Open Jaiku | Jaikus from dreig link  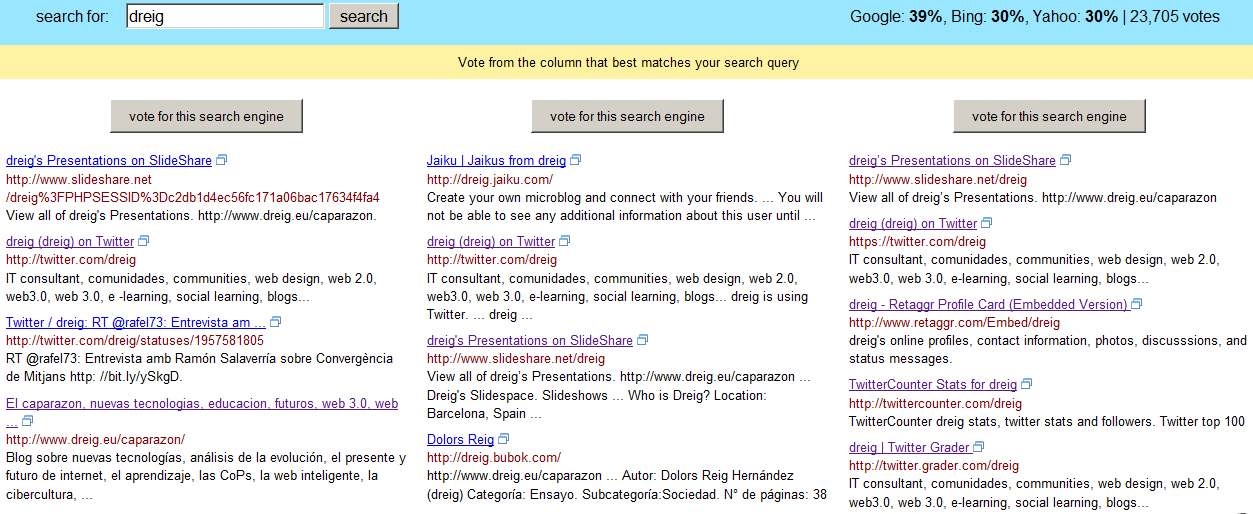(x=496, y=160)
